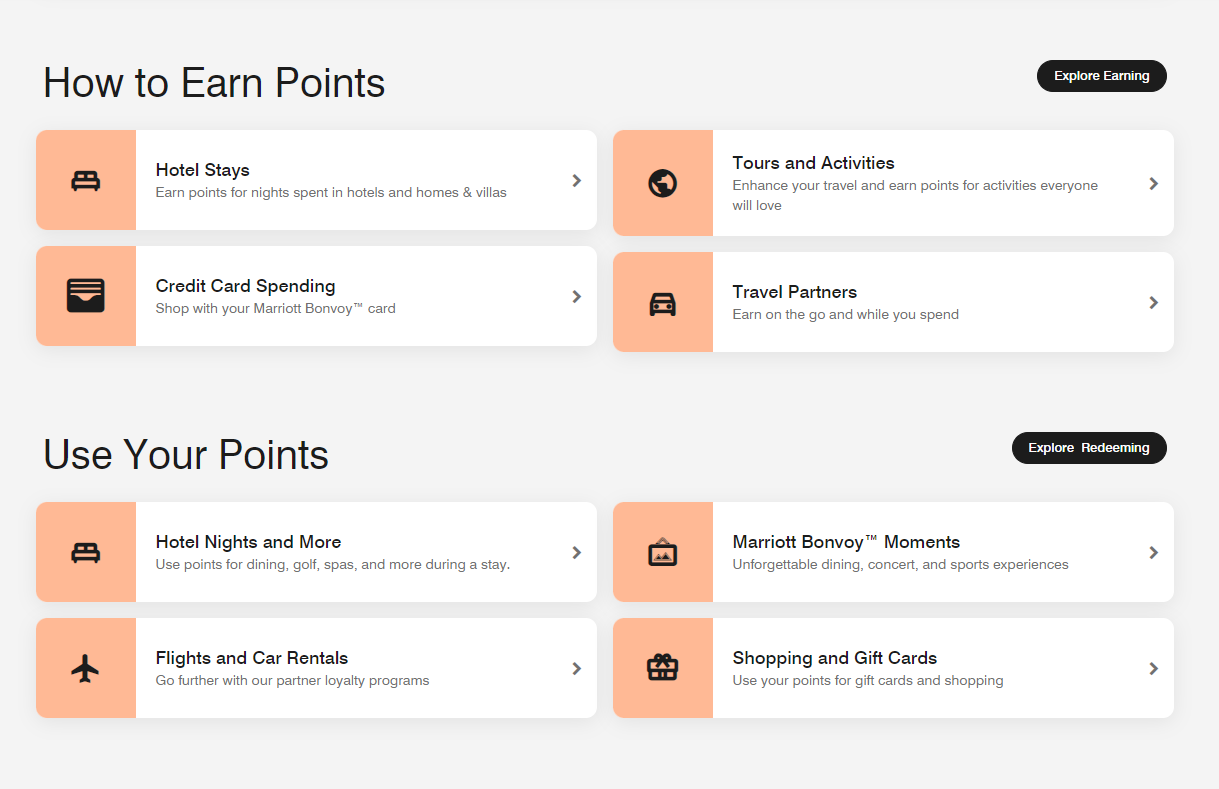1219x789 pixels.
Task: Select the Hotel Nights and More bed icon
Action: [86, 552]
